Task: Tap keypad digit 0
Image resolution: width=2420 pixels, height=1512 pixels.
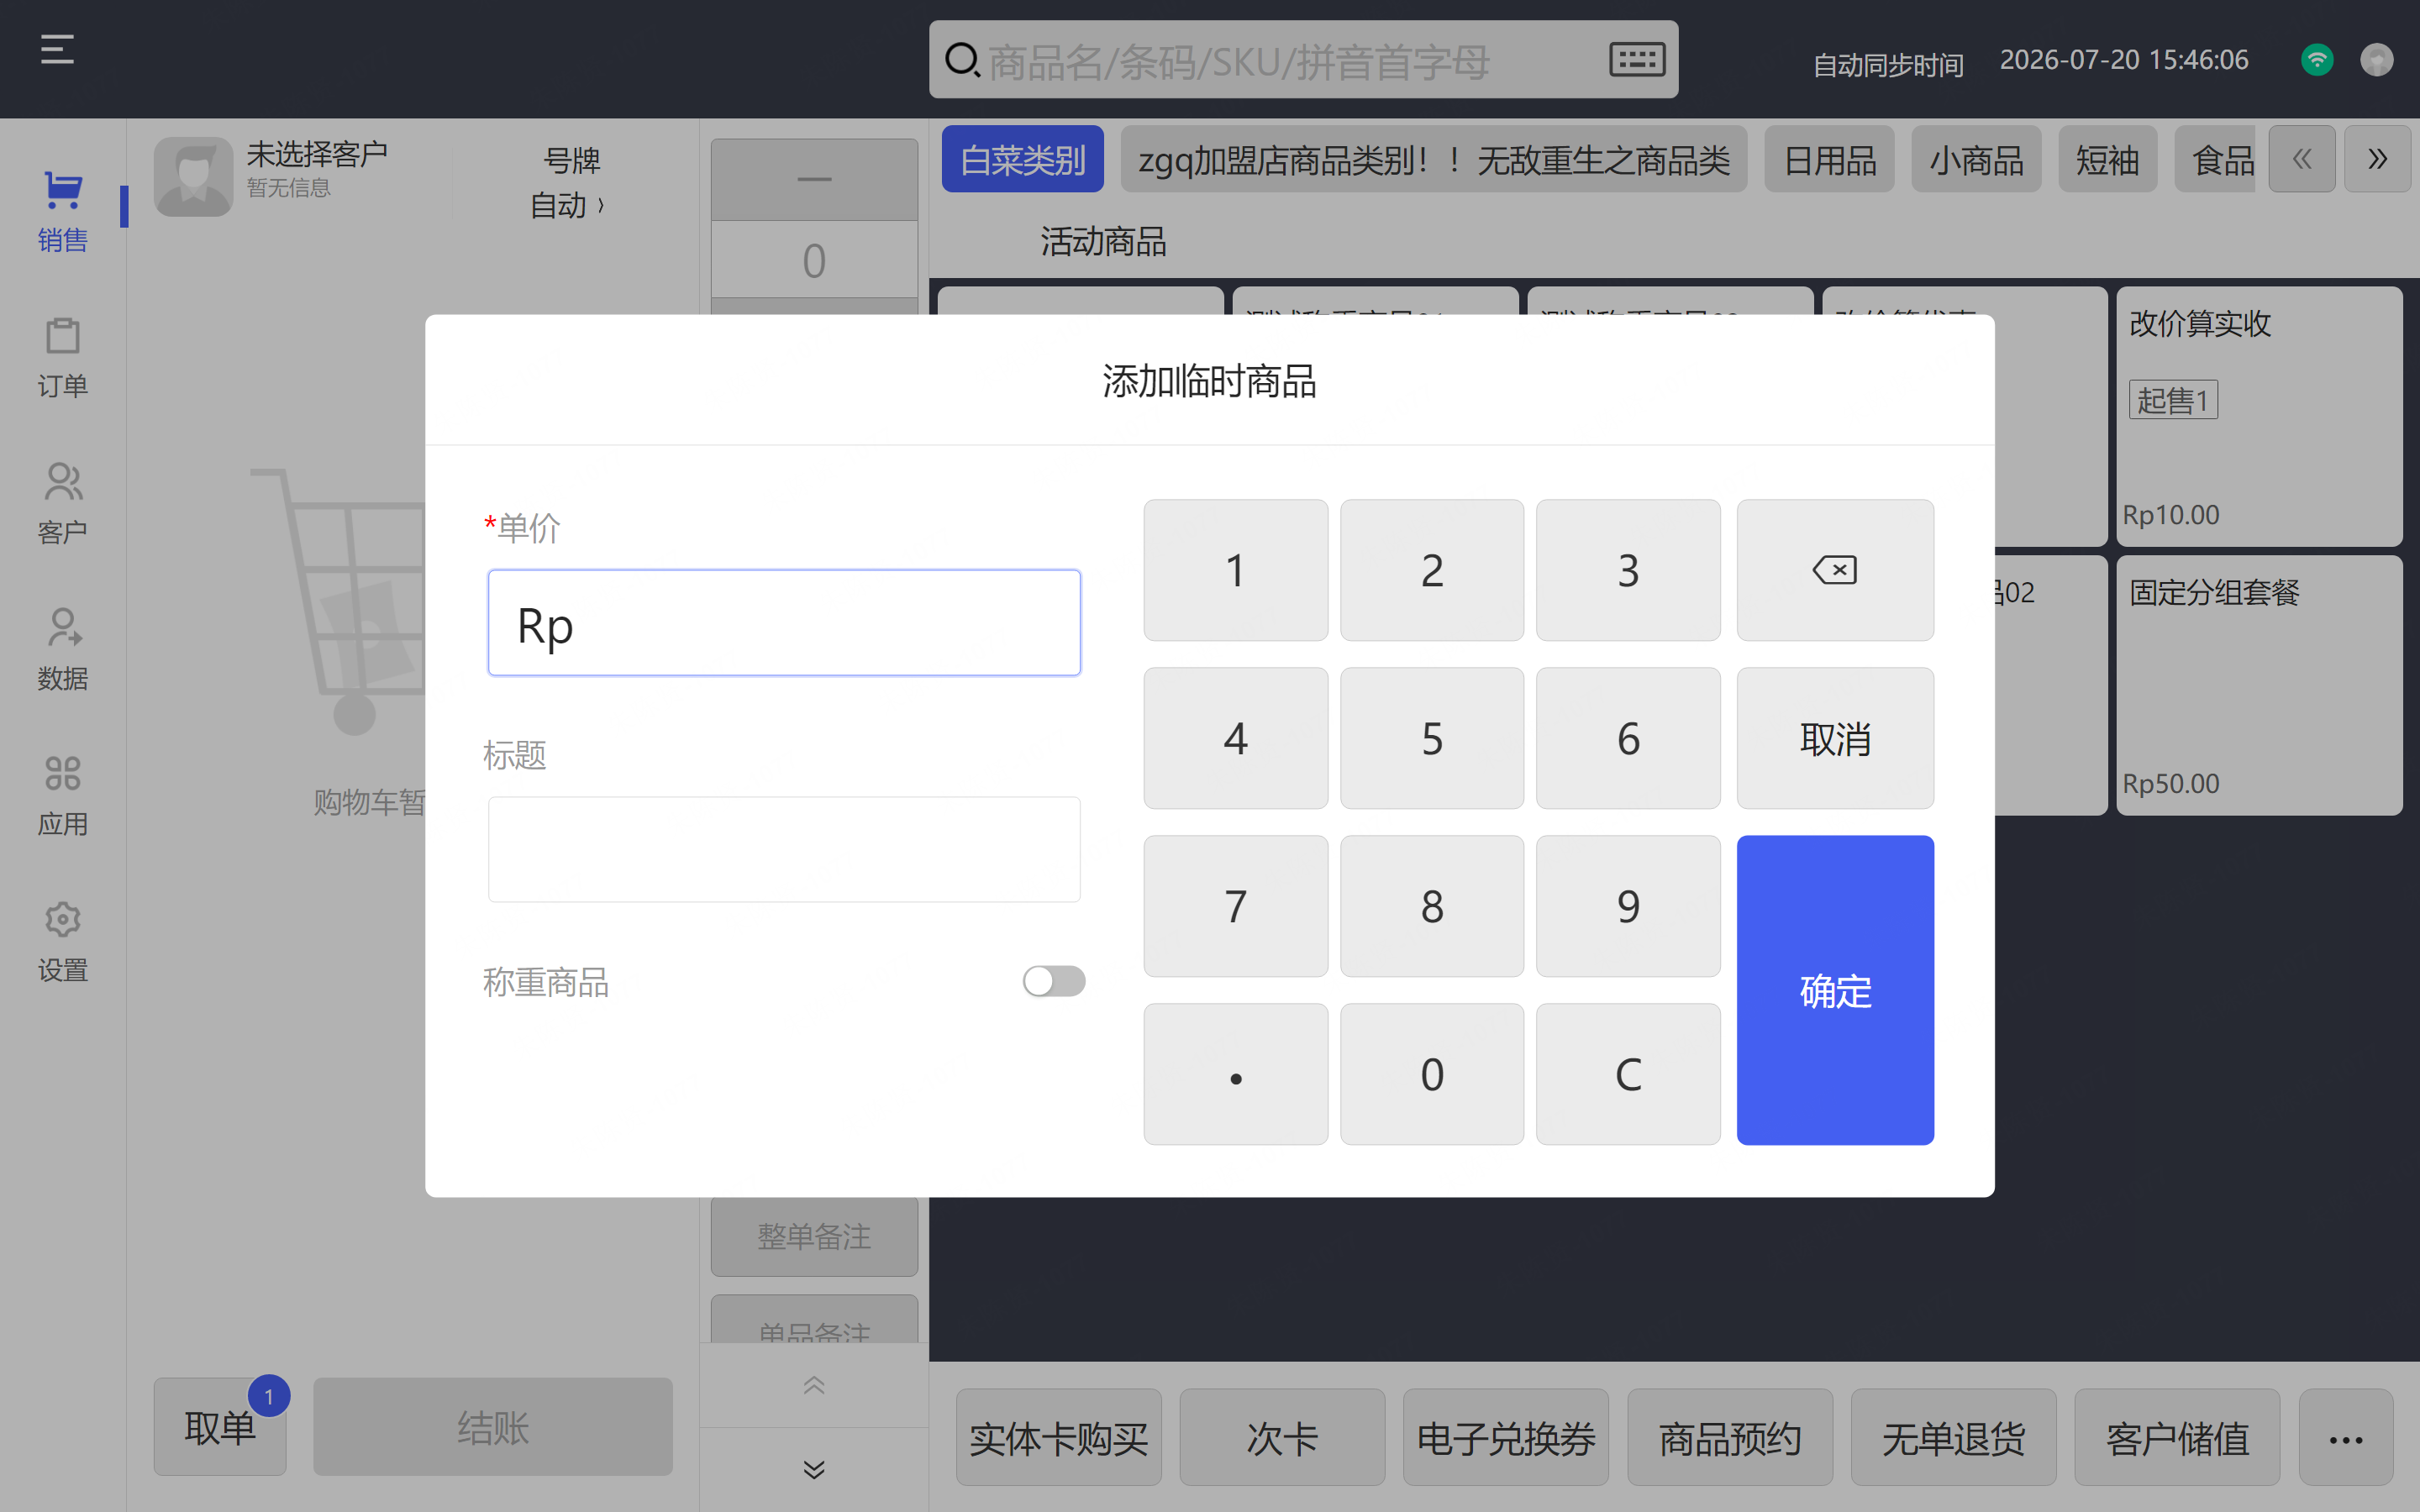Action: 1432,1074
